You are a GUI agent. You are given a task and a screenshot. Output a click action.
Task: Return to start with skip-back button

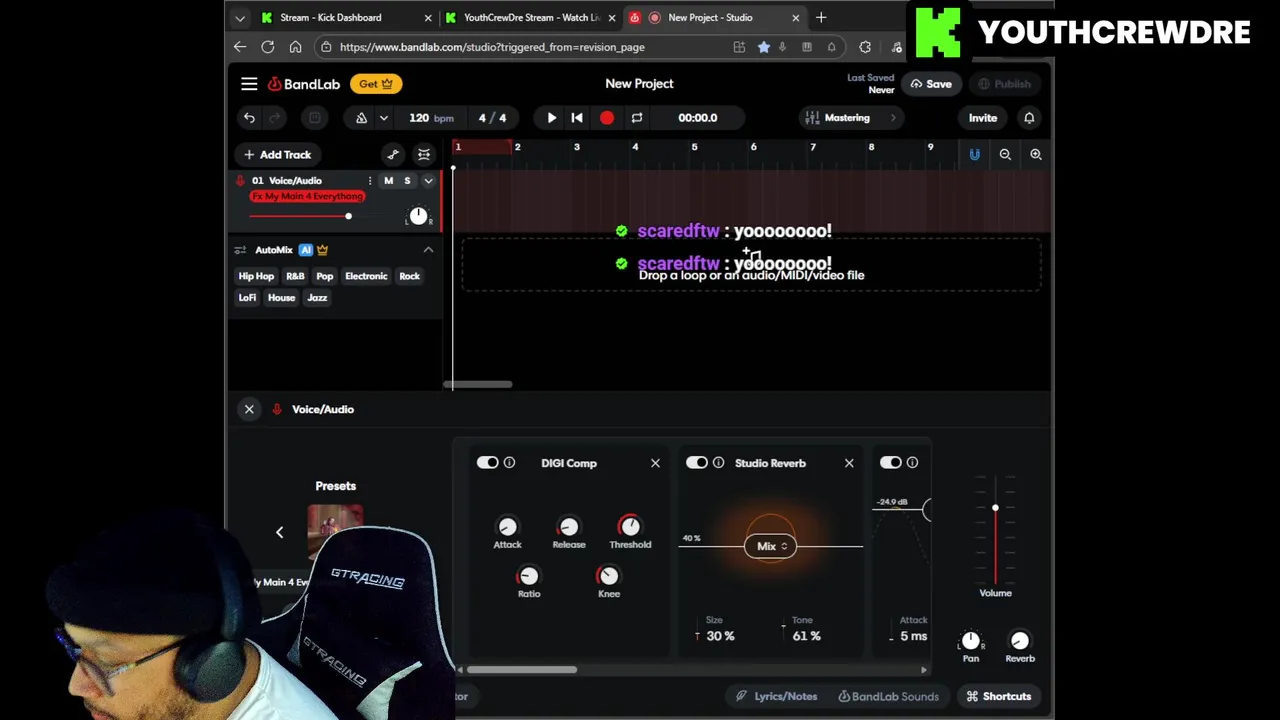[x=577, y=118]
